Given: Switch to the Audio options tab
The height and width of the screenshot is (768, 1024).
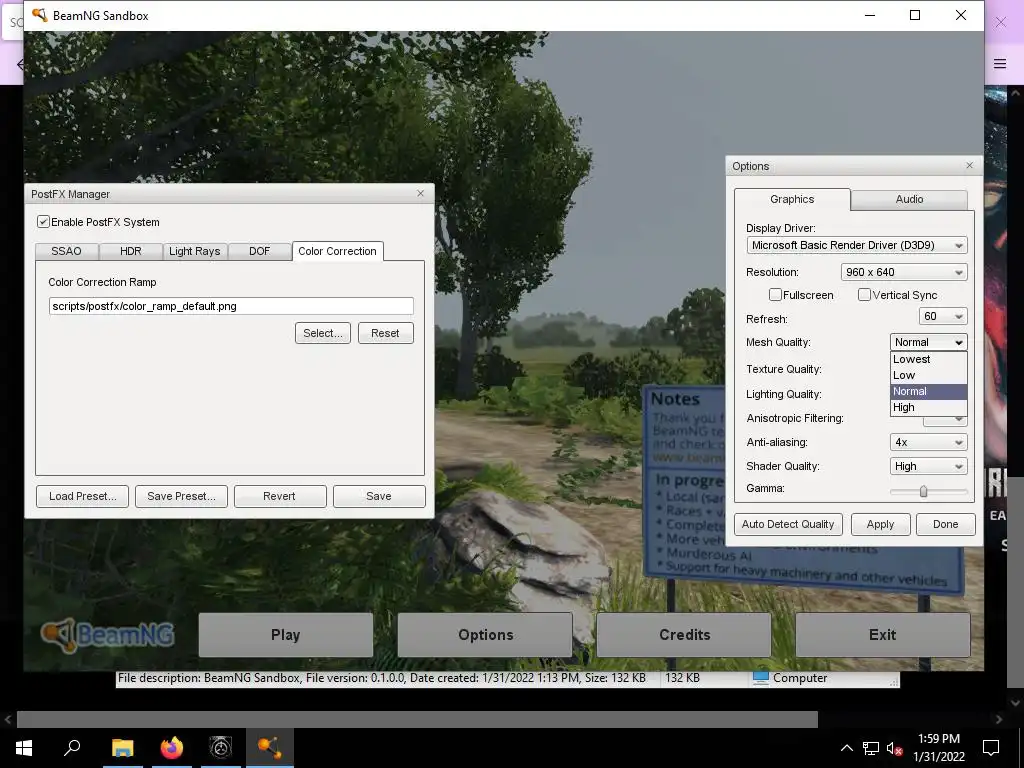Looking at the screenshot, I should tap(909, 199).
